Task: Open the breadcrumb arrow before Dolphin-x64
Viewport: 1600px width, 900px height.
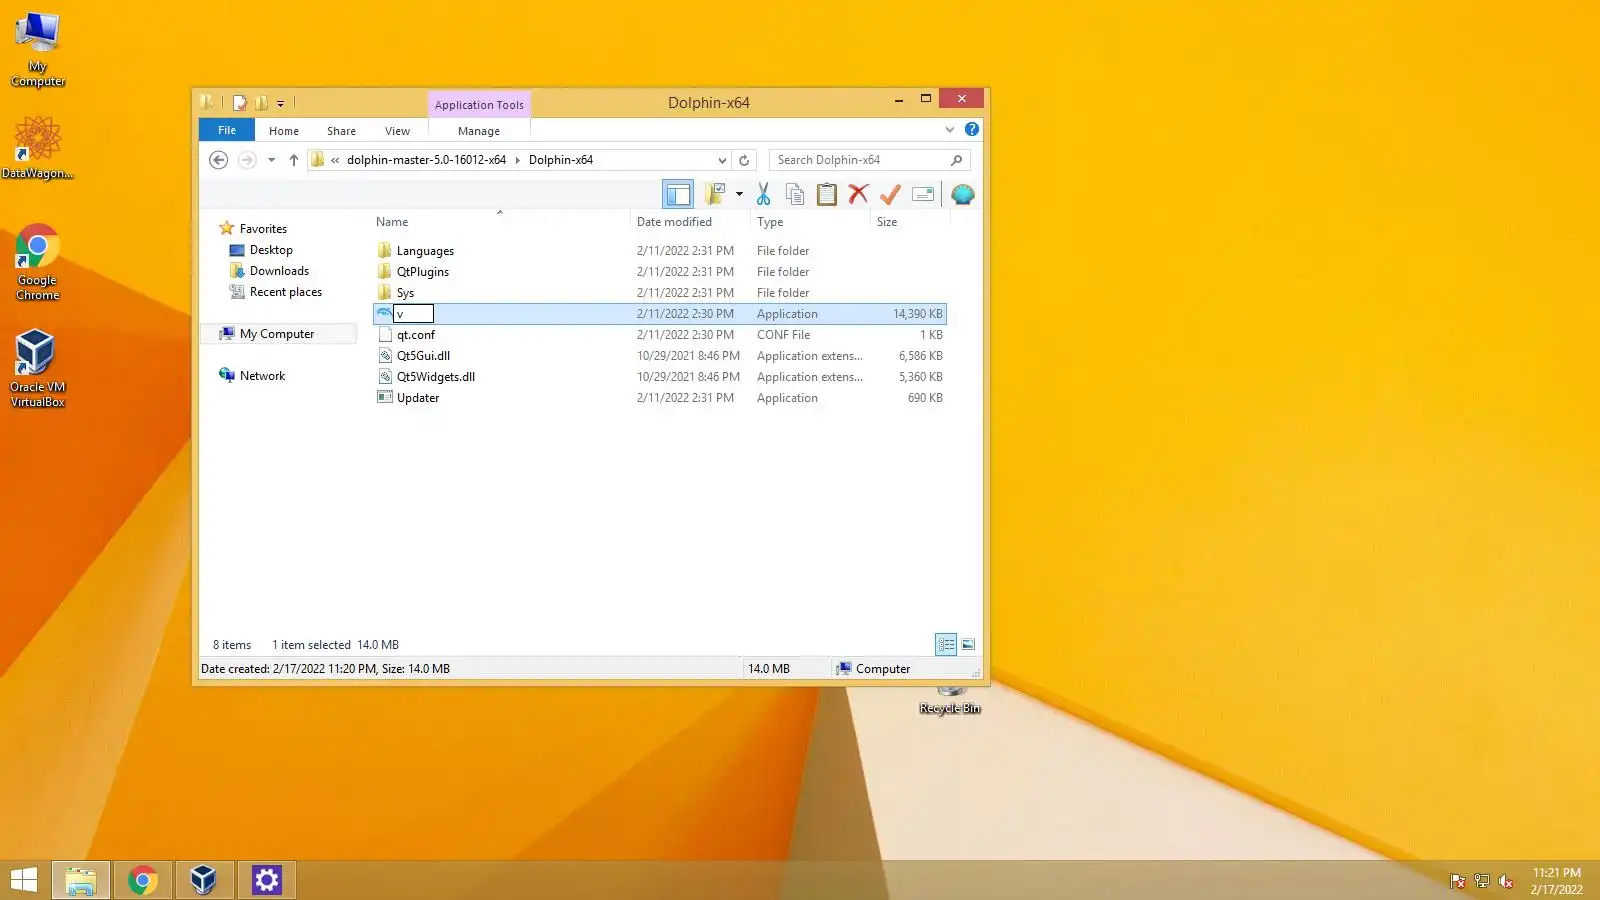Action: pos(518,160)
